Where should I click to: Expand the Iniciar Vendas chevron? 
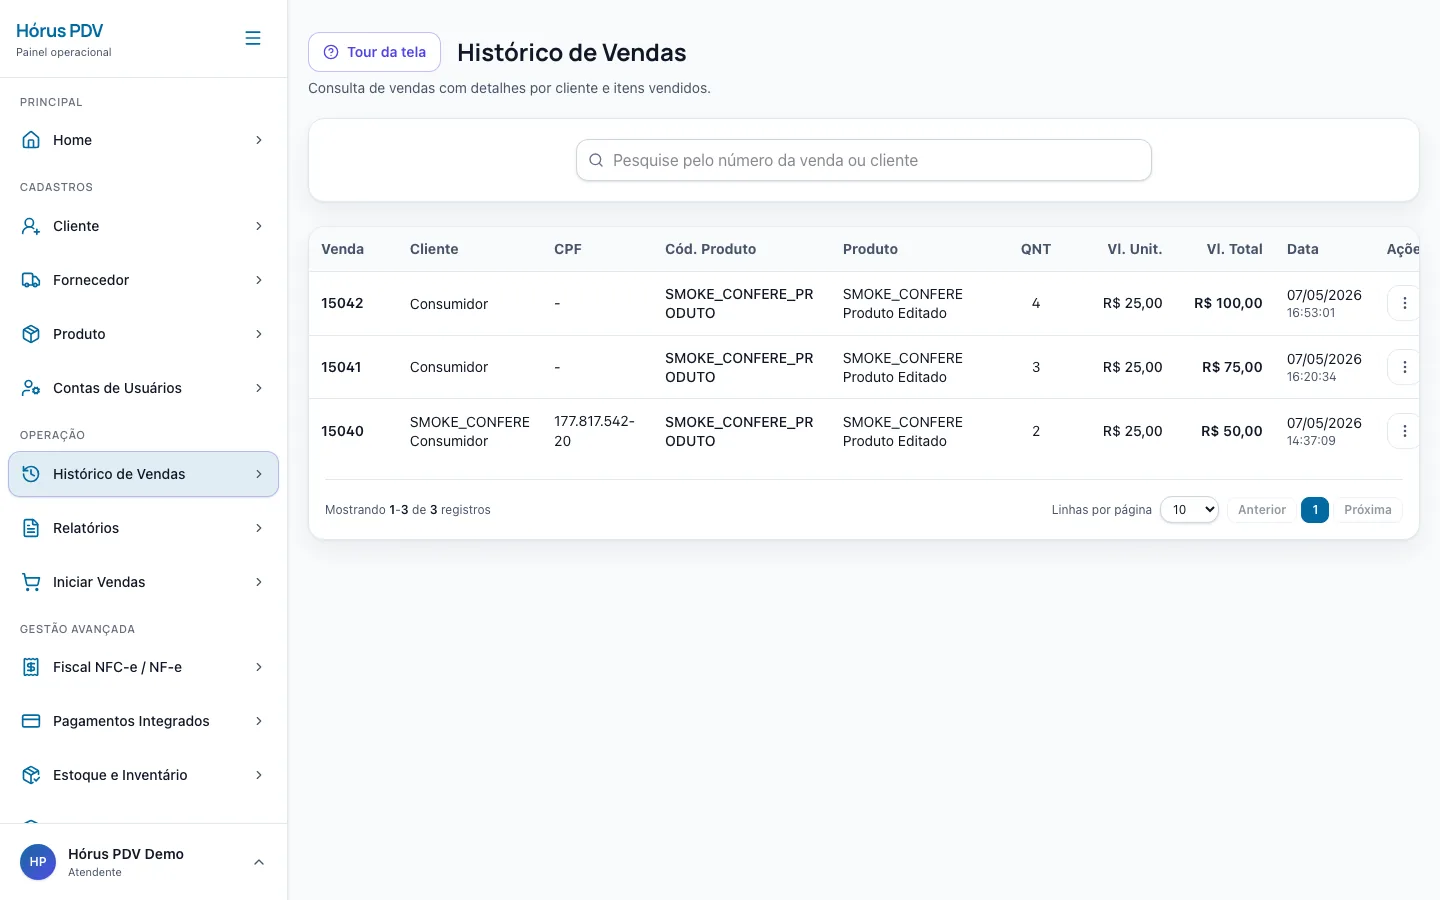click(259, 582)
